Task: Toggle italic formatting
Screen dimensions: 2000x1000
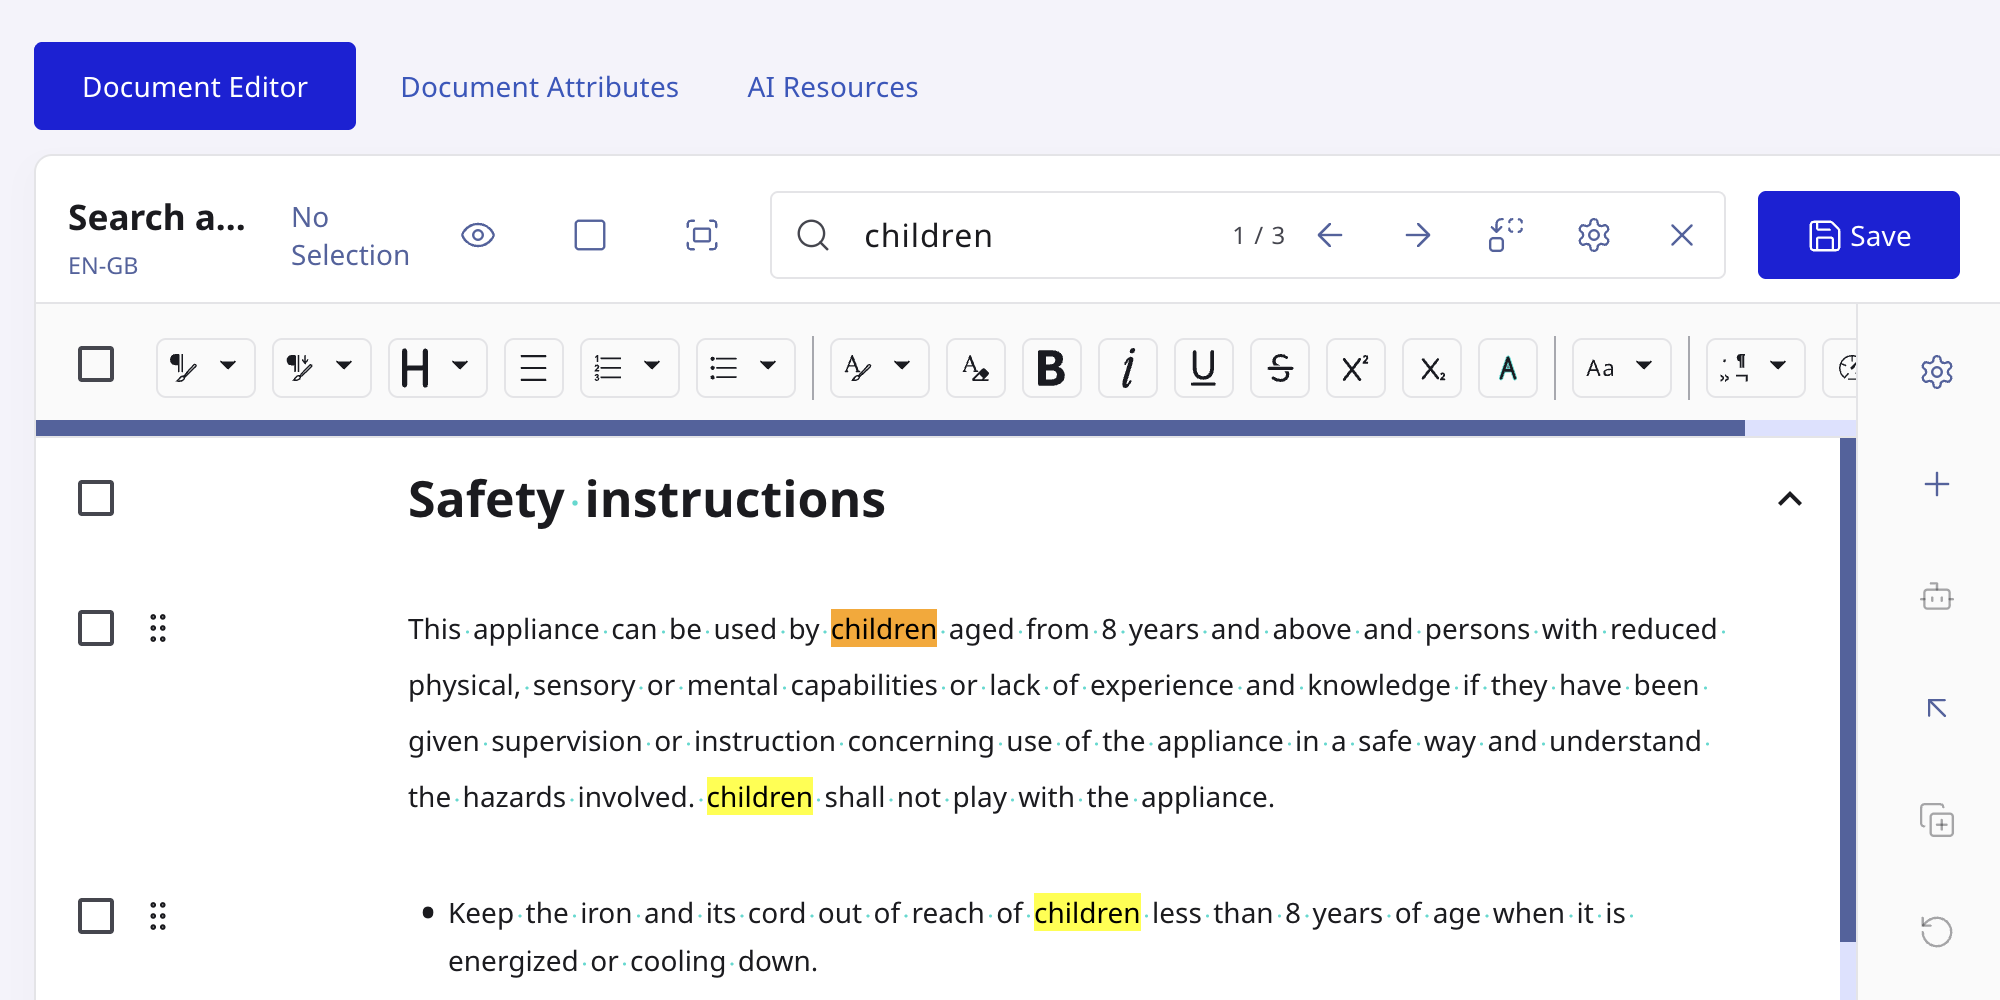Action: pos(1128,368)
